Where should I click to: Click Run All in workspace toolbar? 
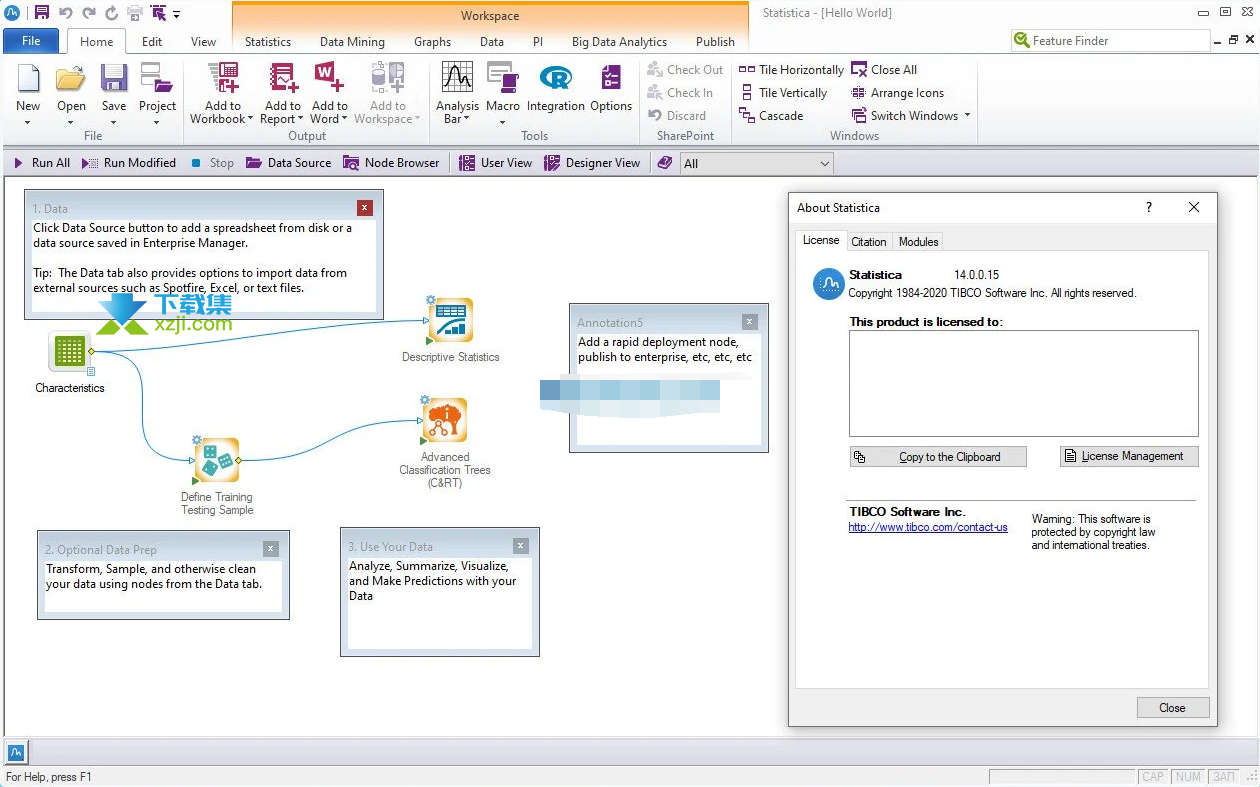(x=41, y=163)
